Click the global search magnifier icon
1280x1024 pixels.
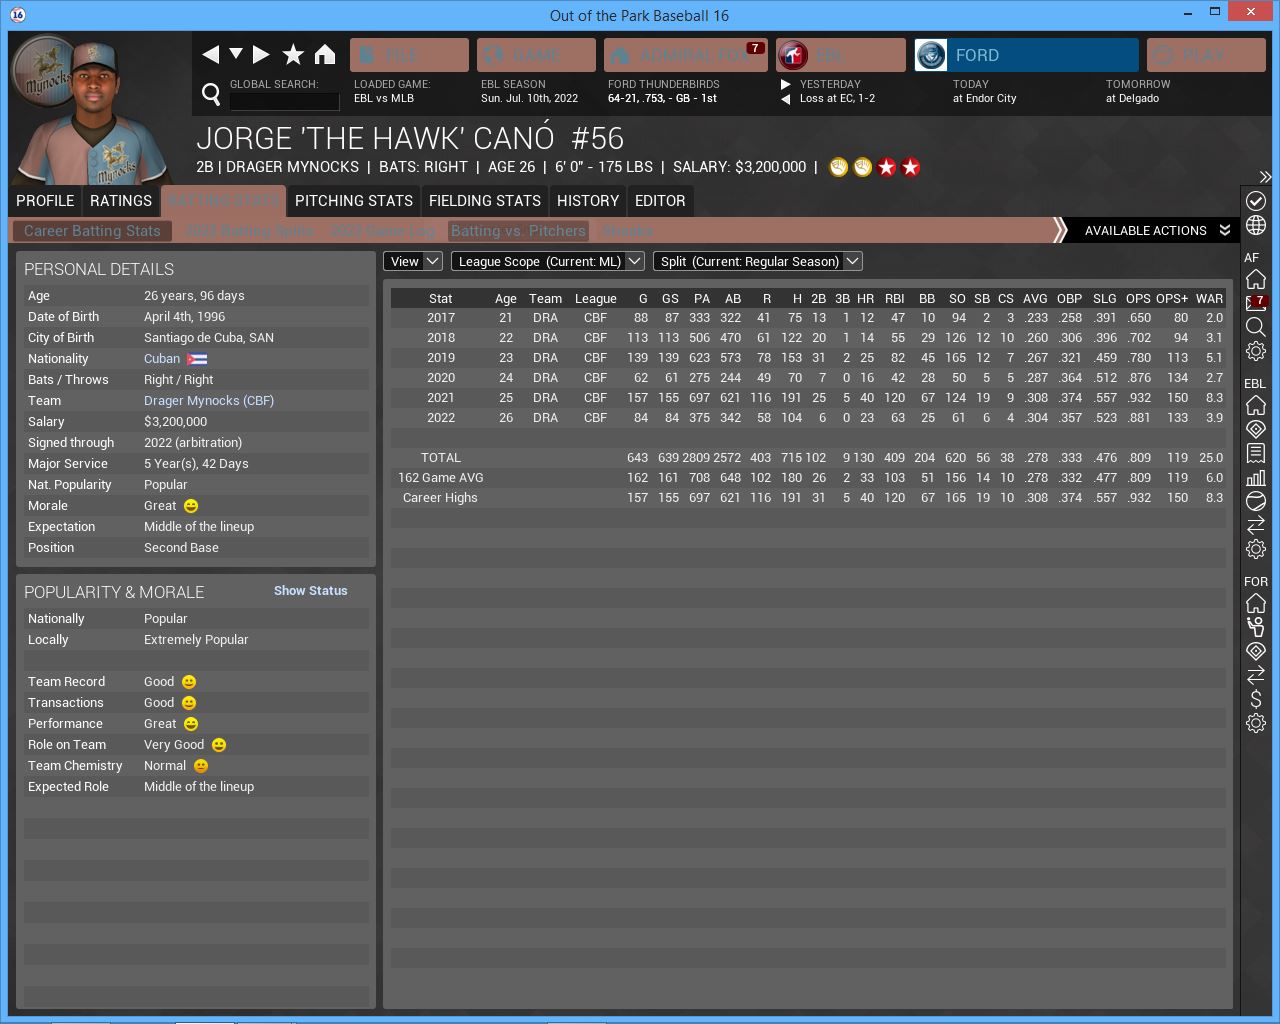point(211,94)
